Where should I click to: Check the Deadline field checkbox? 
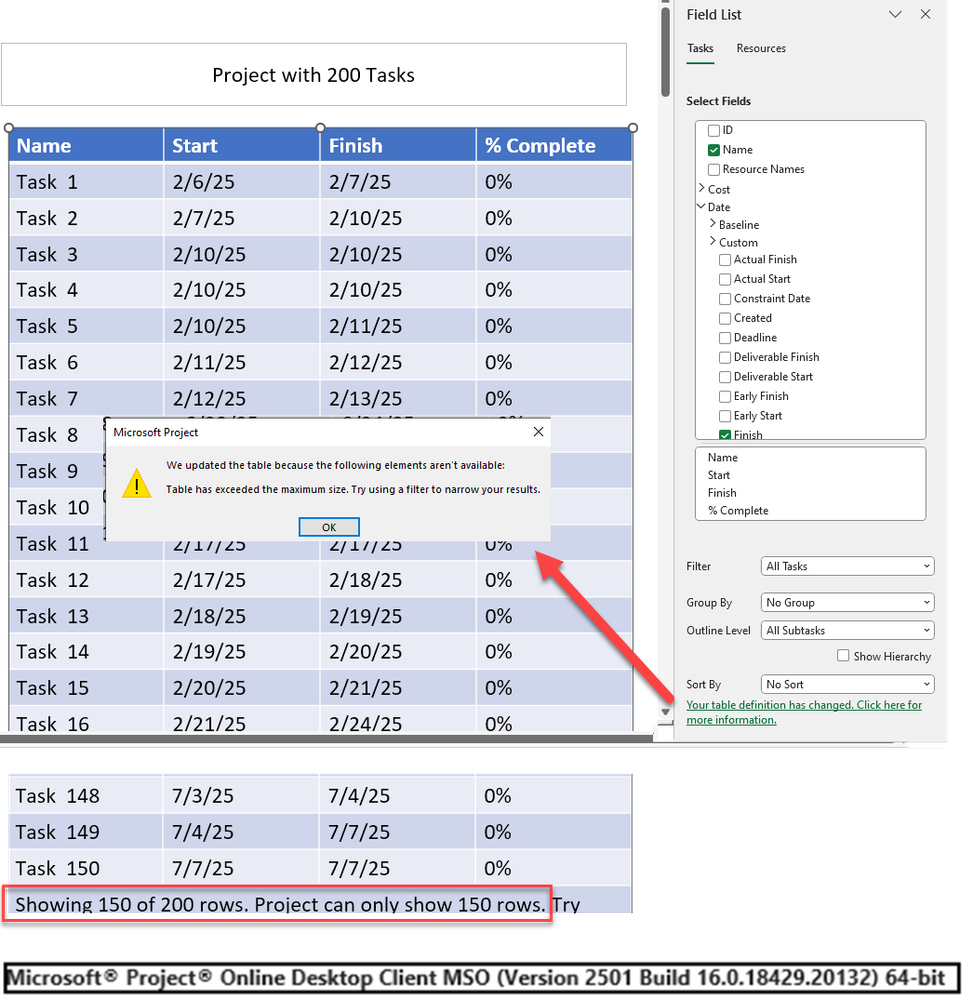[x=724, y=338]
